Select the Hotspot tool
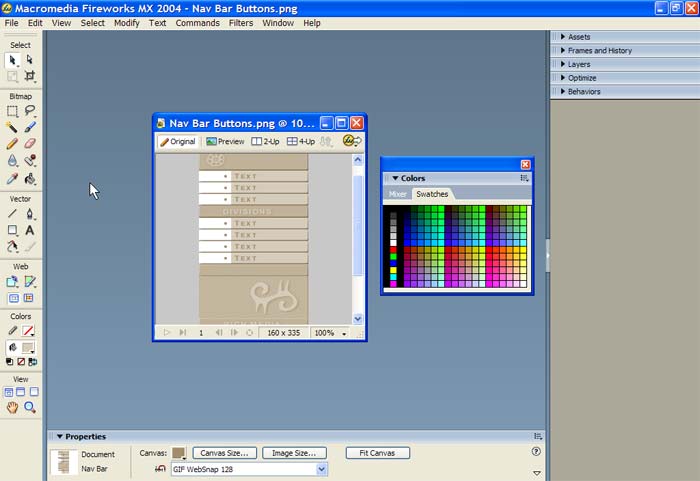Screen dimensions: 700x481 coord(12,281)
